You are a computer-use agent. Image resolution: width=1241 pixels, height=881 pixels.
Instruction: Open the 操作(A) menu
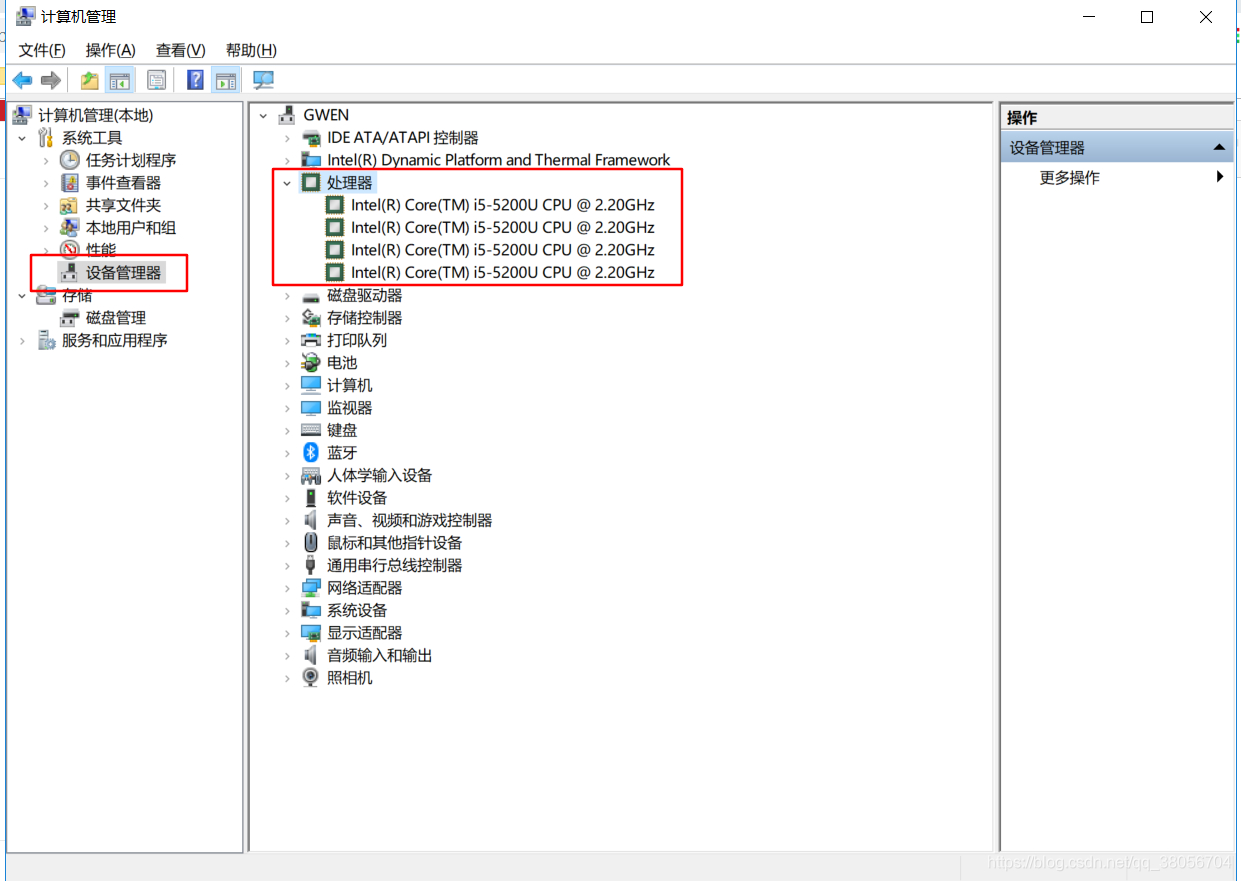(110, 50)
